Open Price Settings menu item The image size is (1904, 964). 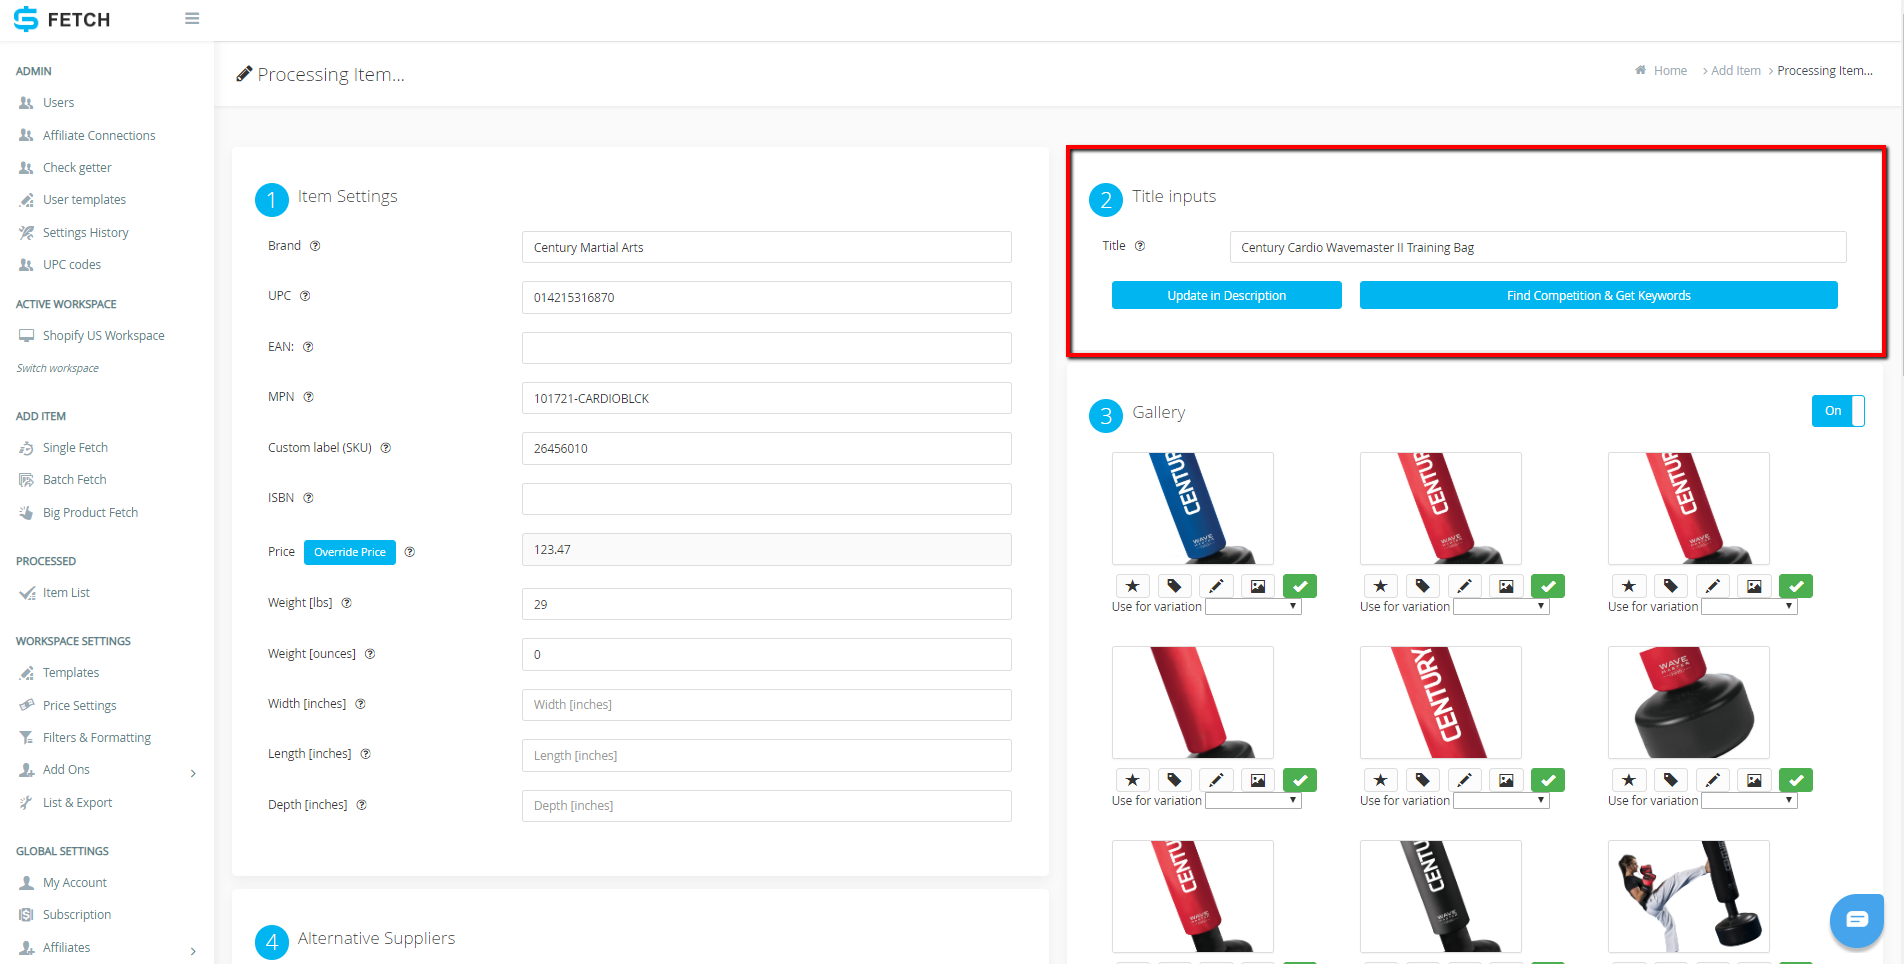[x=79, y=705]
